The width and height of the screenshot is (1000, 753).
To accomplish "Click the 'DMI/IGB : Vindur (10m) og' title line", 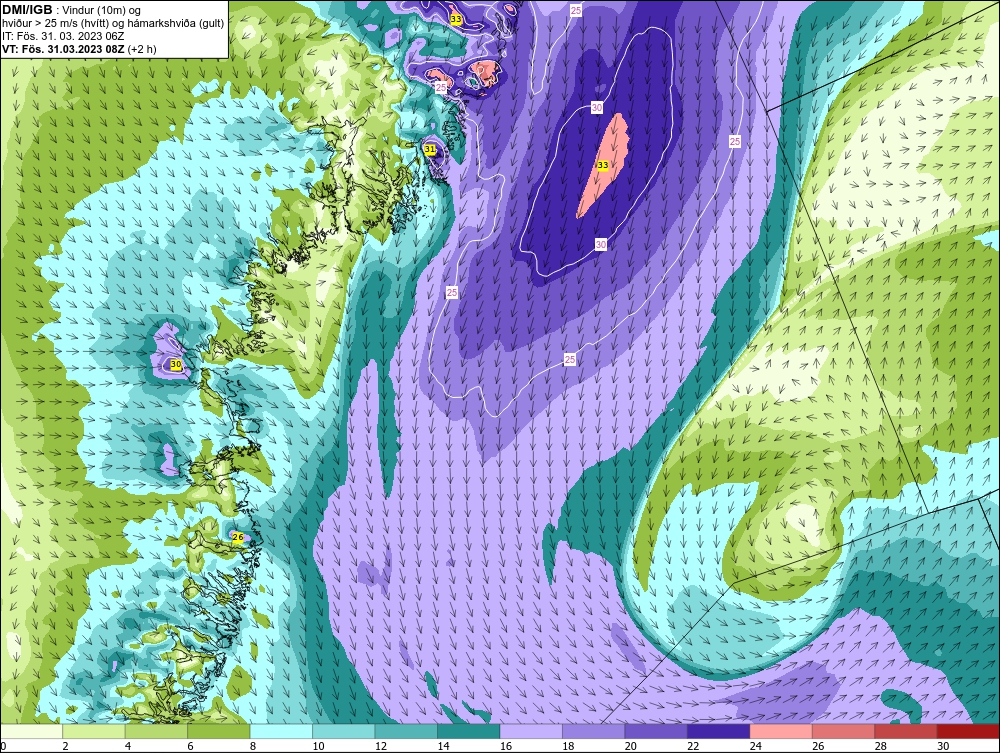I will tap(71, 10).
